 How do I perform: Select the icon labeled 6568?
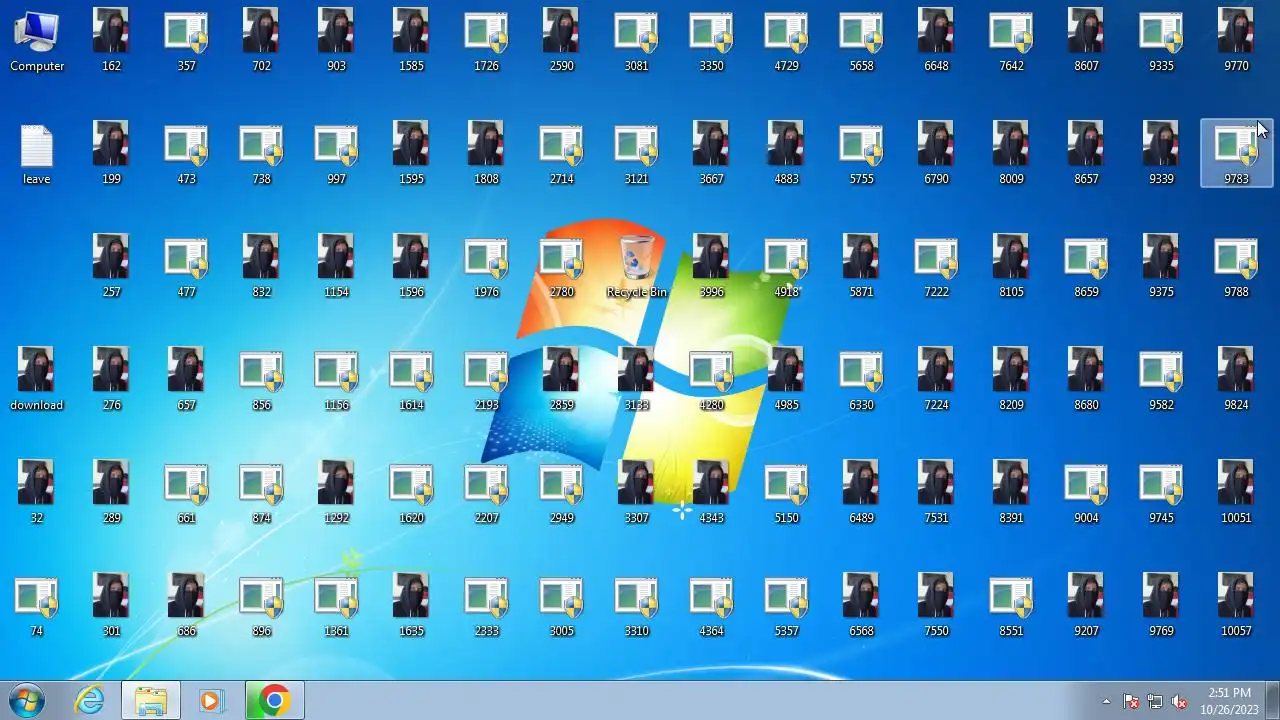(x=861, y=606)
